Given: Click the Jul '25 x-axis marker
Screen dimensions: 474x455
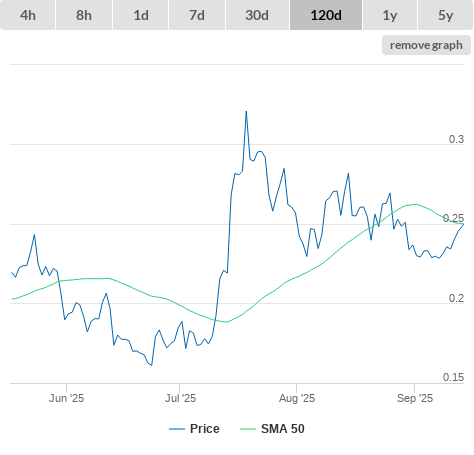Looking at the screenshot, I should tap(180, 398).
